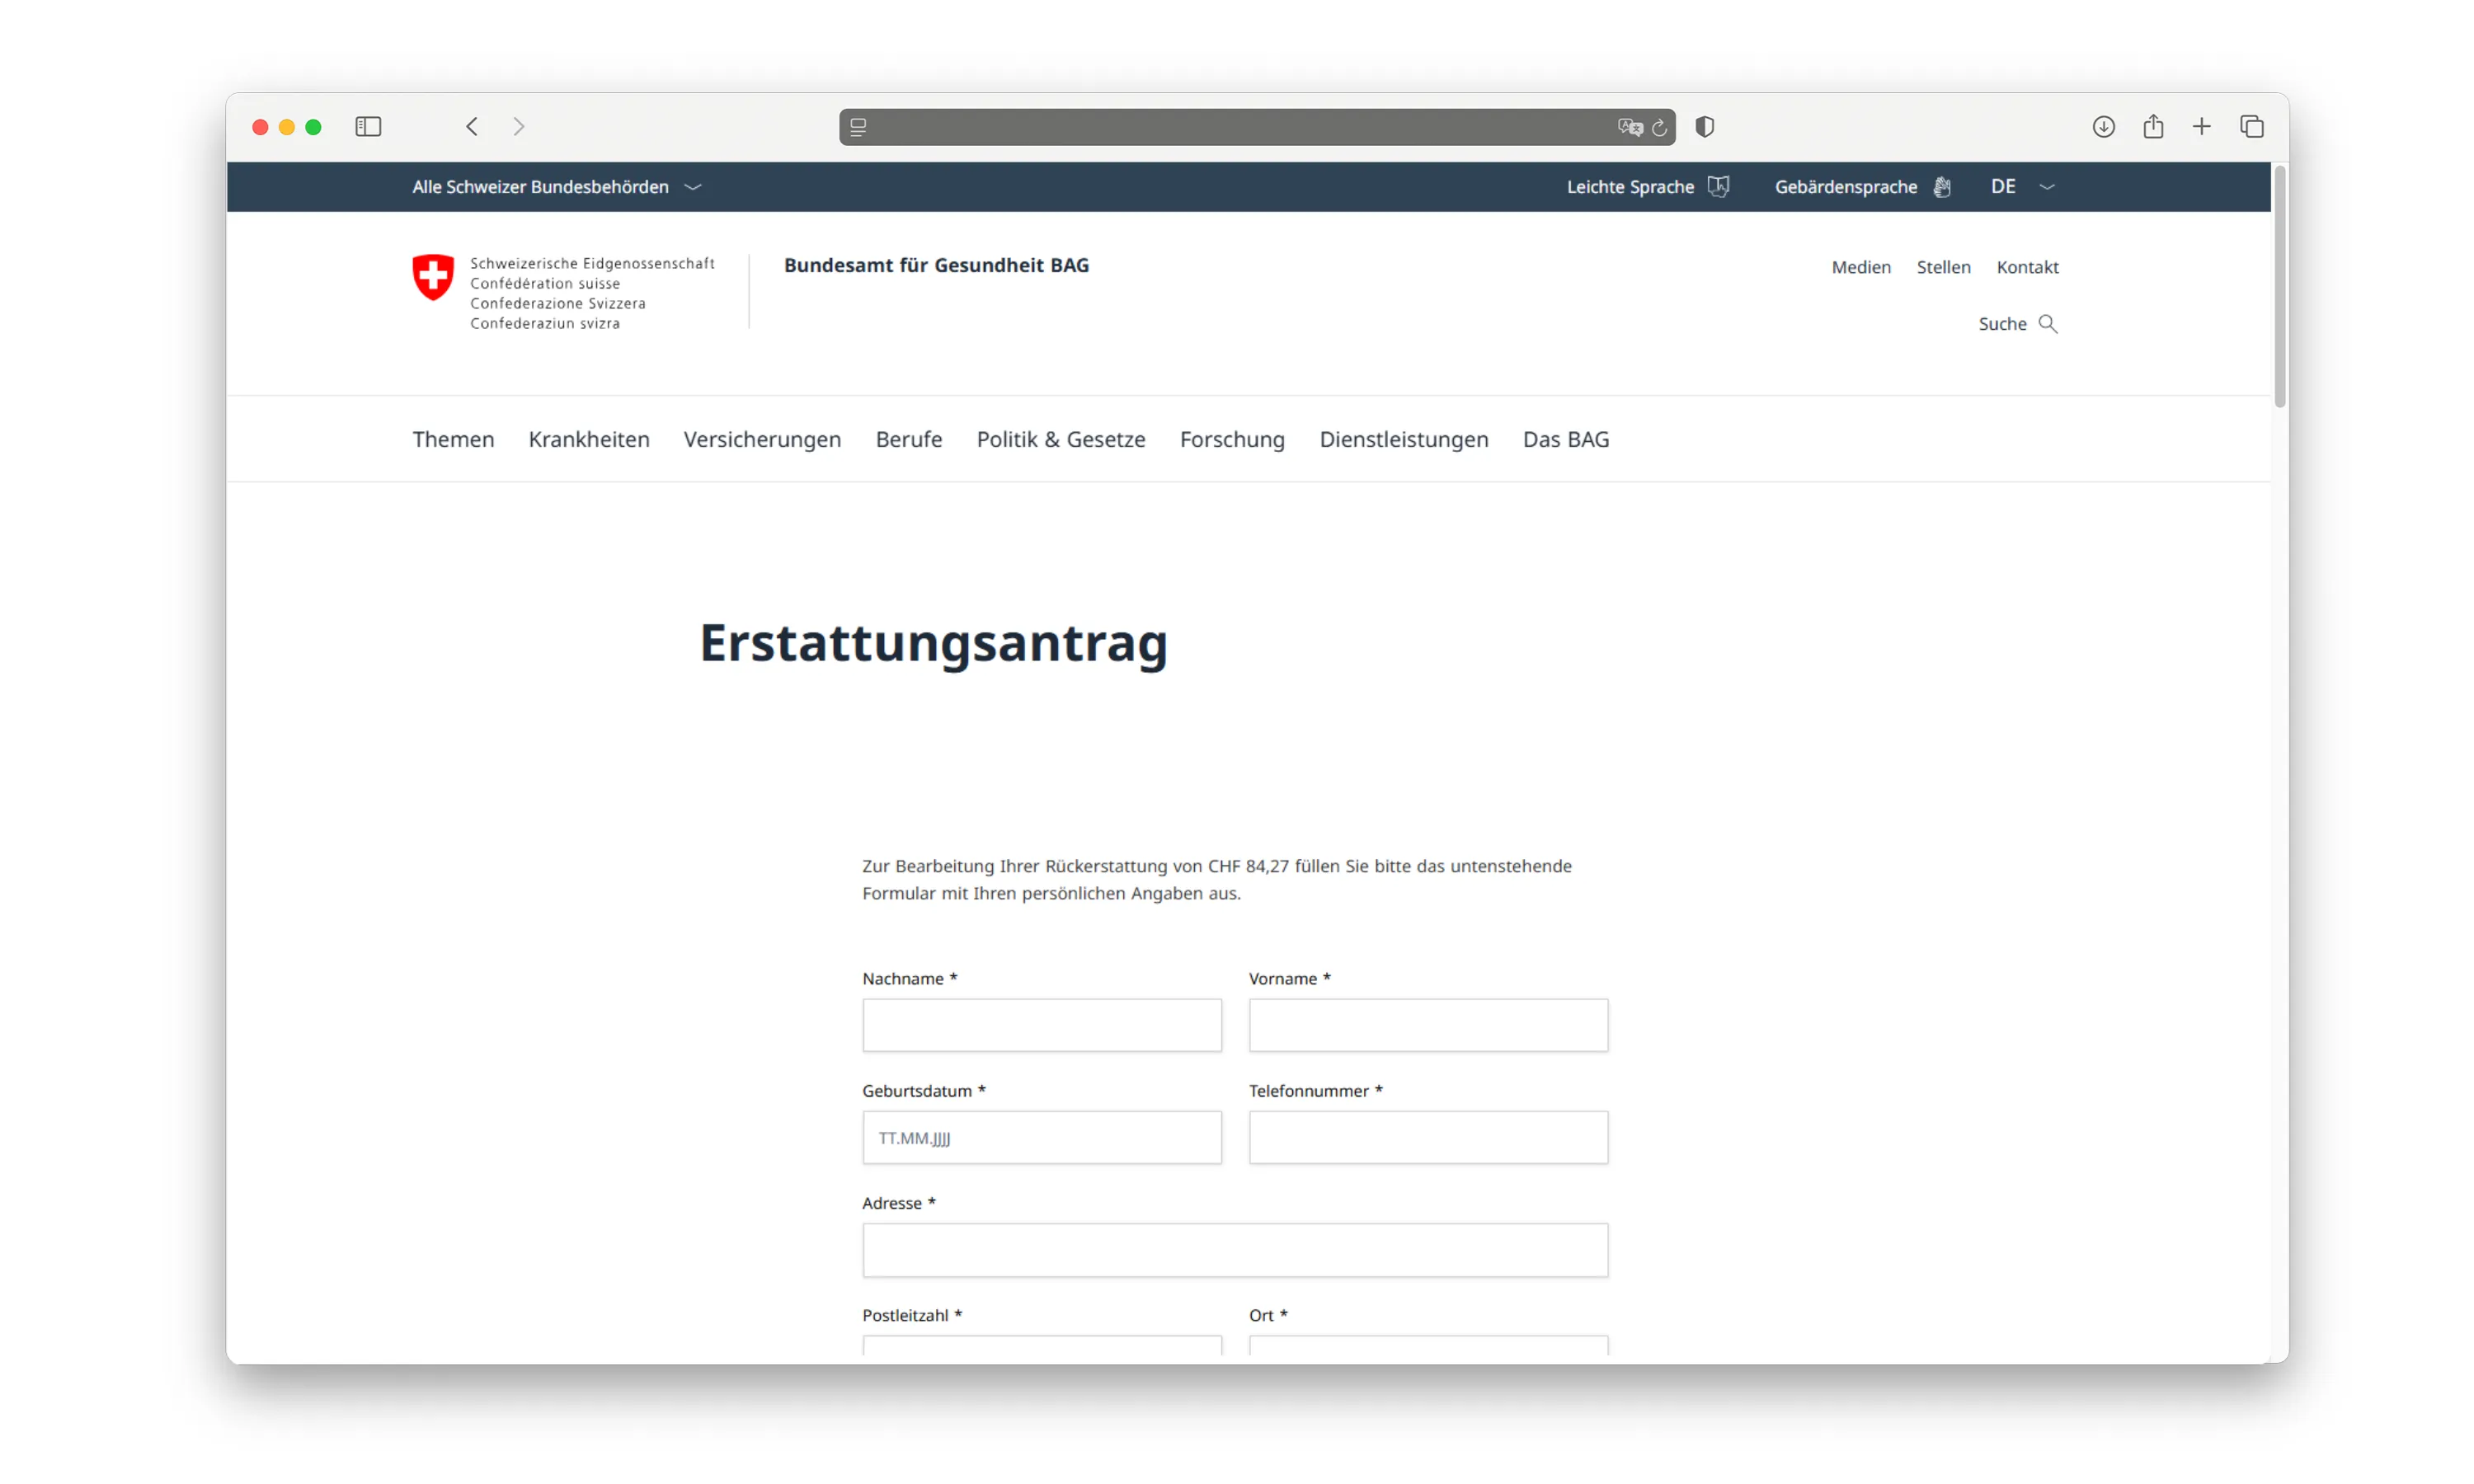Screen dimensions: 2474x1484
Task: Toggle the Safari sidebar
Action: pos(368,126)
